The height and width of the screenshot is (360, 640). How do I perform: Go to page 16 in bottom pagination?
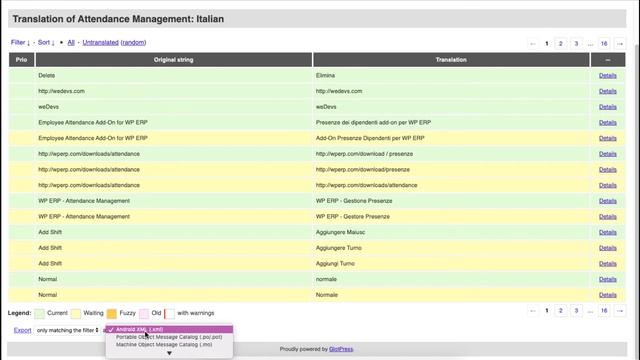click(604, 311)
